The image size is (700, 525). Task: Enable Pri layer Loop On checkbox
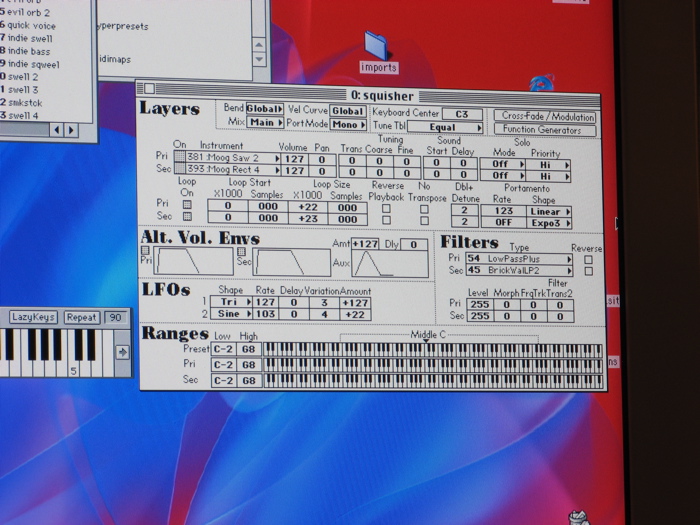coord(187,204)
